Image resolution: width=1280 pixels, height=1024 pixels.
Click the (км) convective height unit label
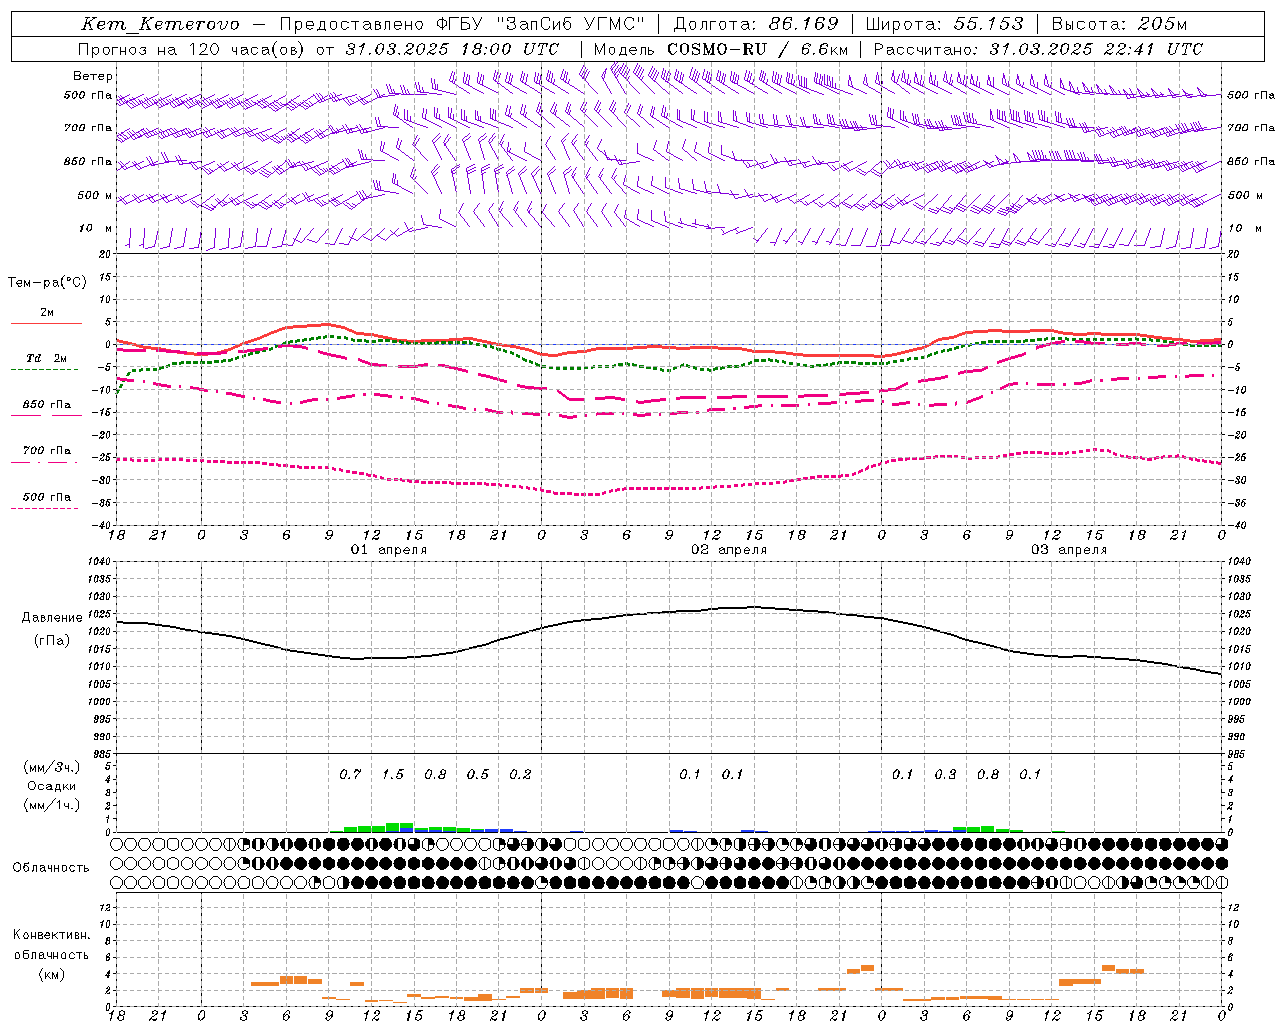pos(52,974)
